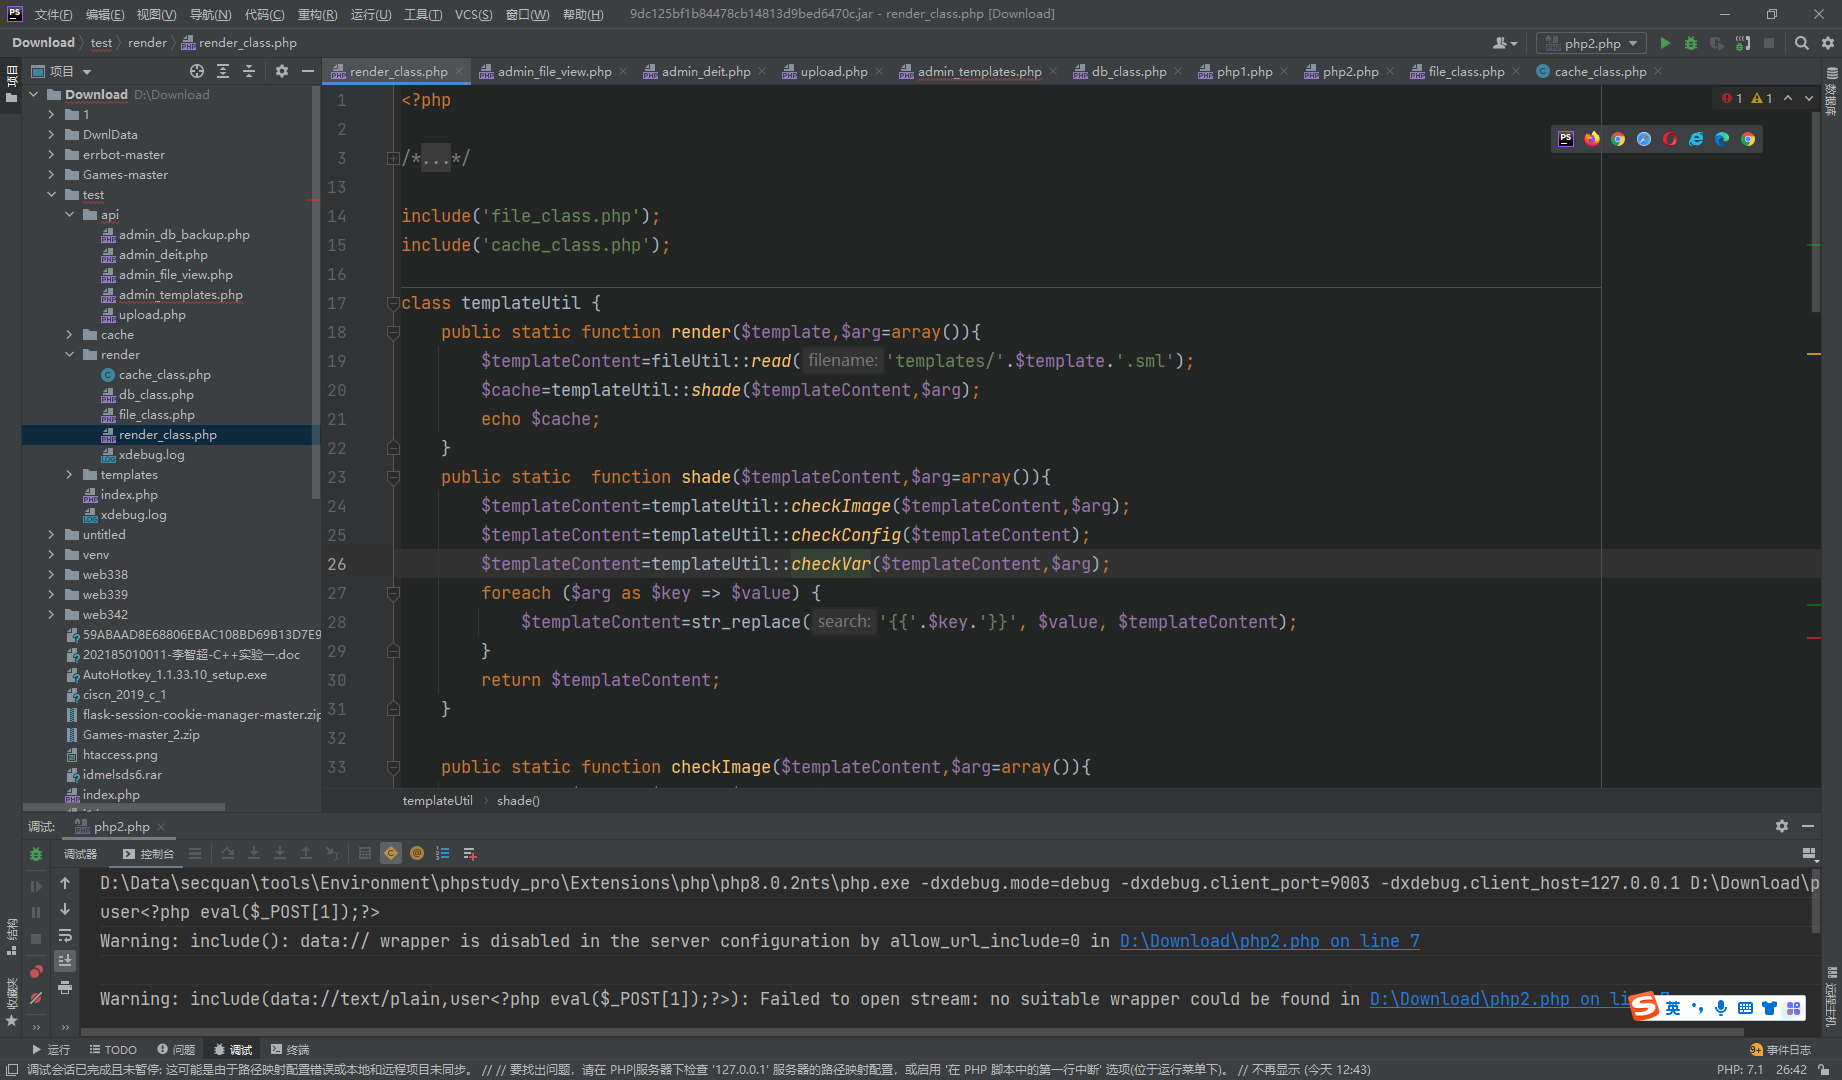Screen dimensions: 1842x1080
Task: Preview in Opera browser icon
Action: tap(1670, 139)
